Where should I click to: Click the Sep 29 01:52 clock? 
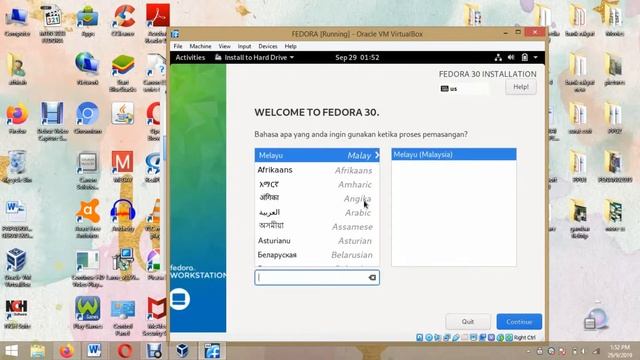[x=357, y=58]
